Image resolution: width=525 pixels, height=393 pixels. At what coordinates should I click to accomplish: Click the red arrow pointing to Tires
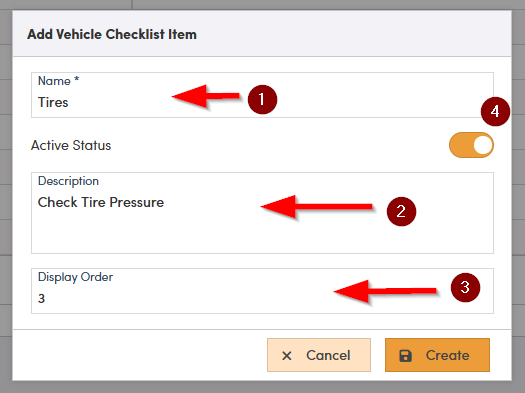point(206,96)
